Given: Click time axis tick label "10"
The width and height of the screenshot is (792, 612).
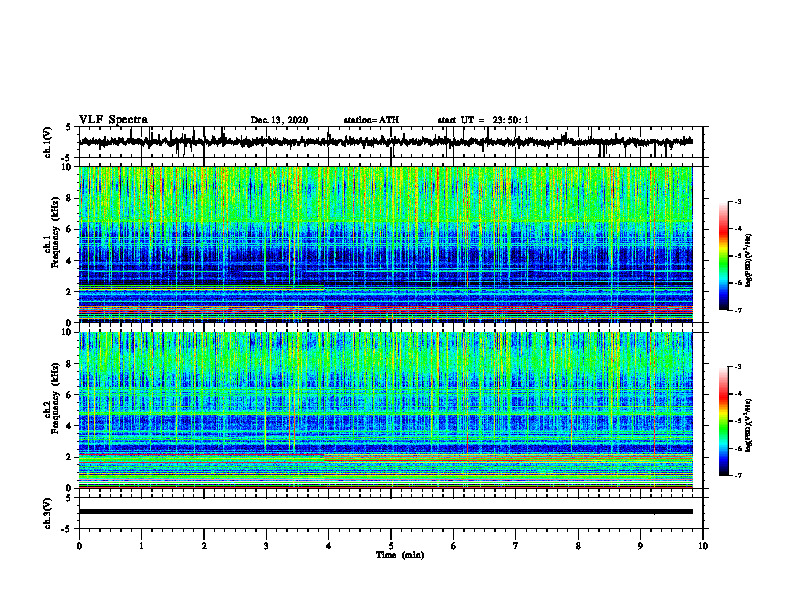Looking at the screenshot, I should point(703,546).
